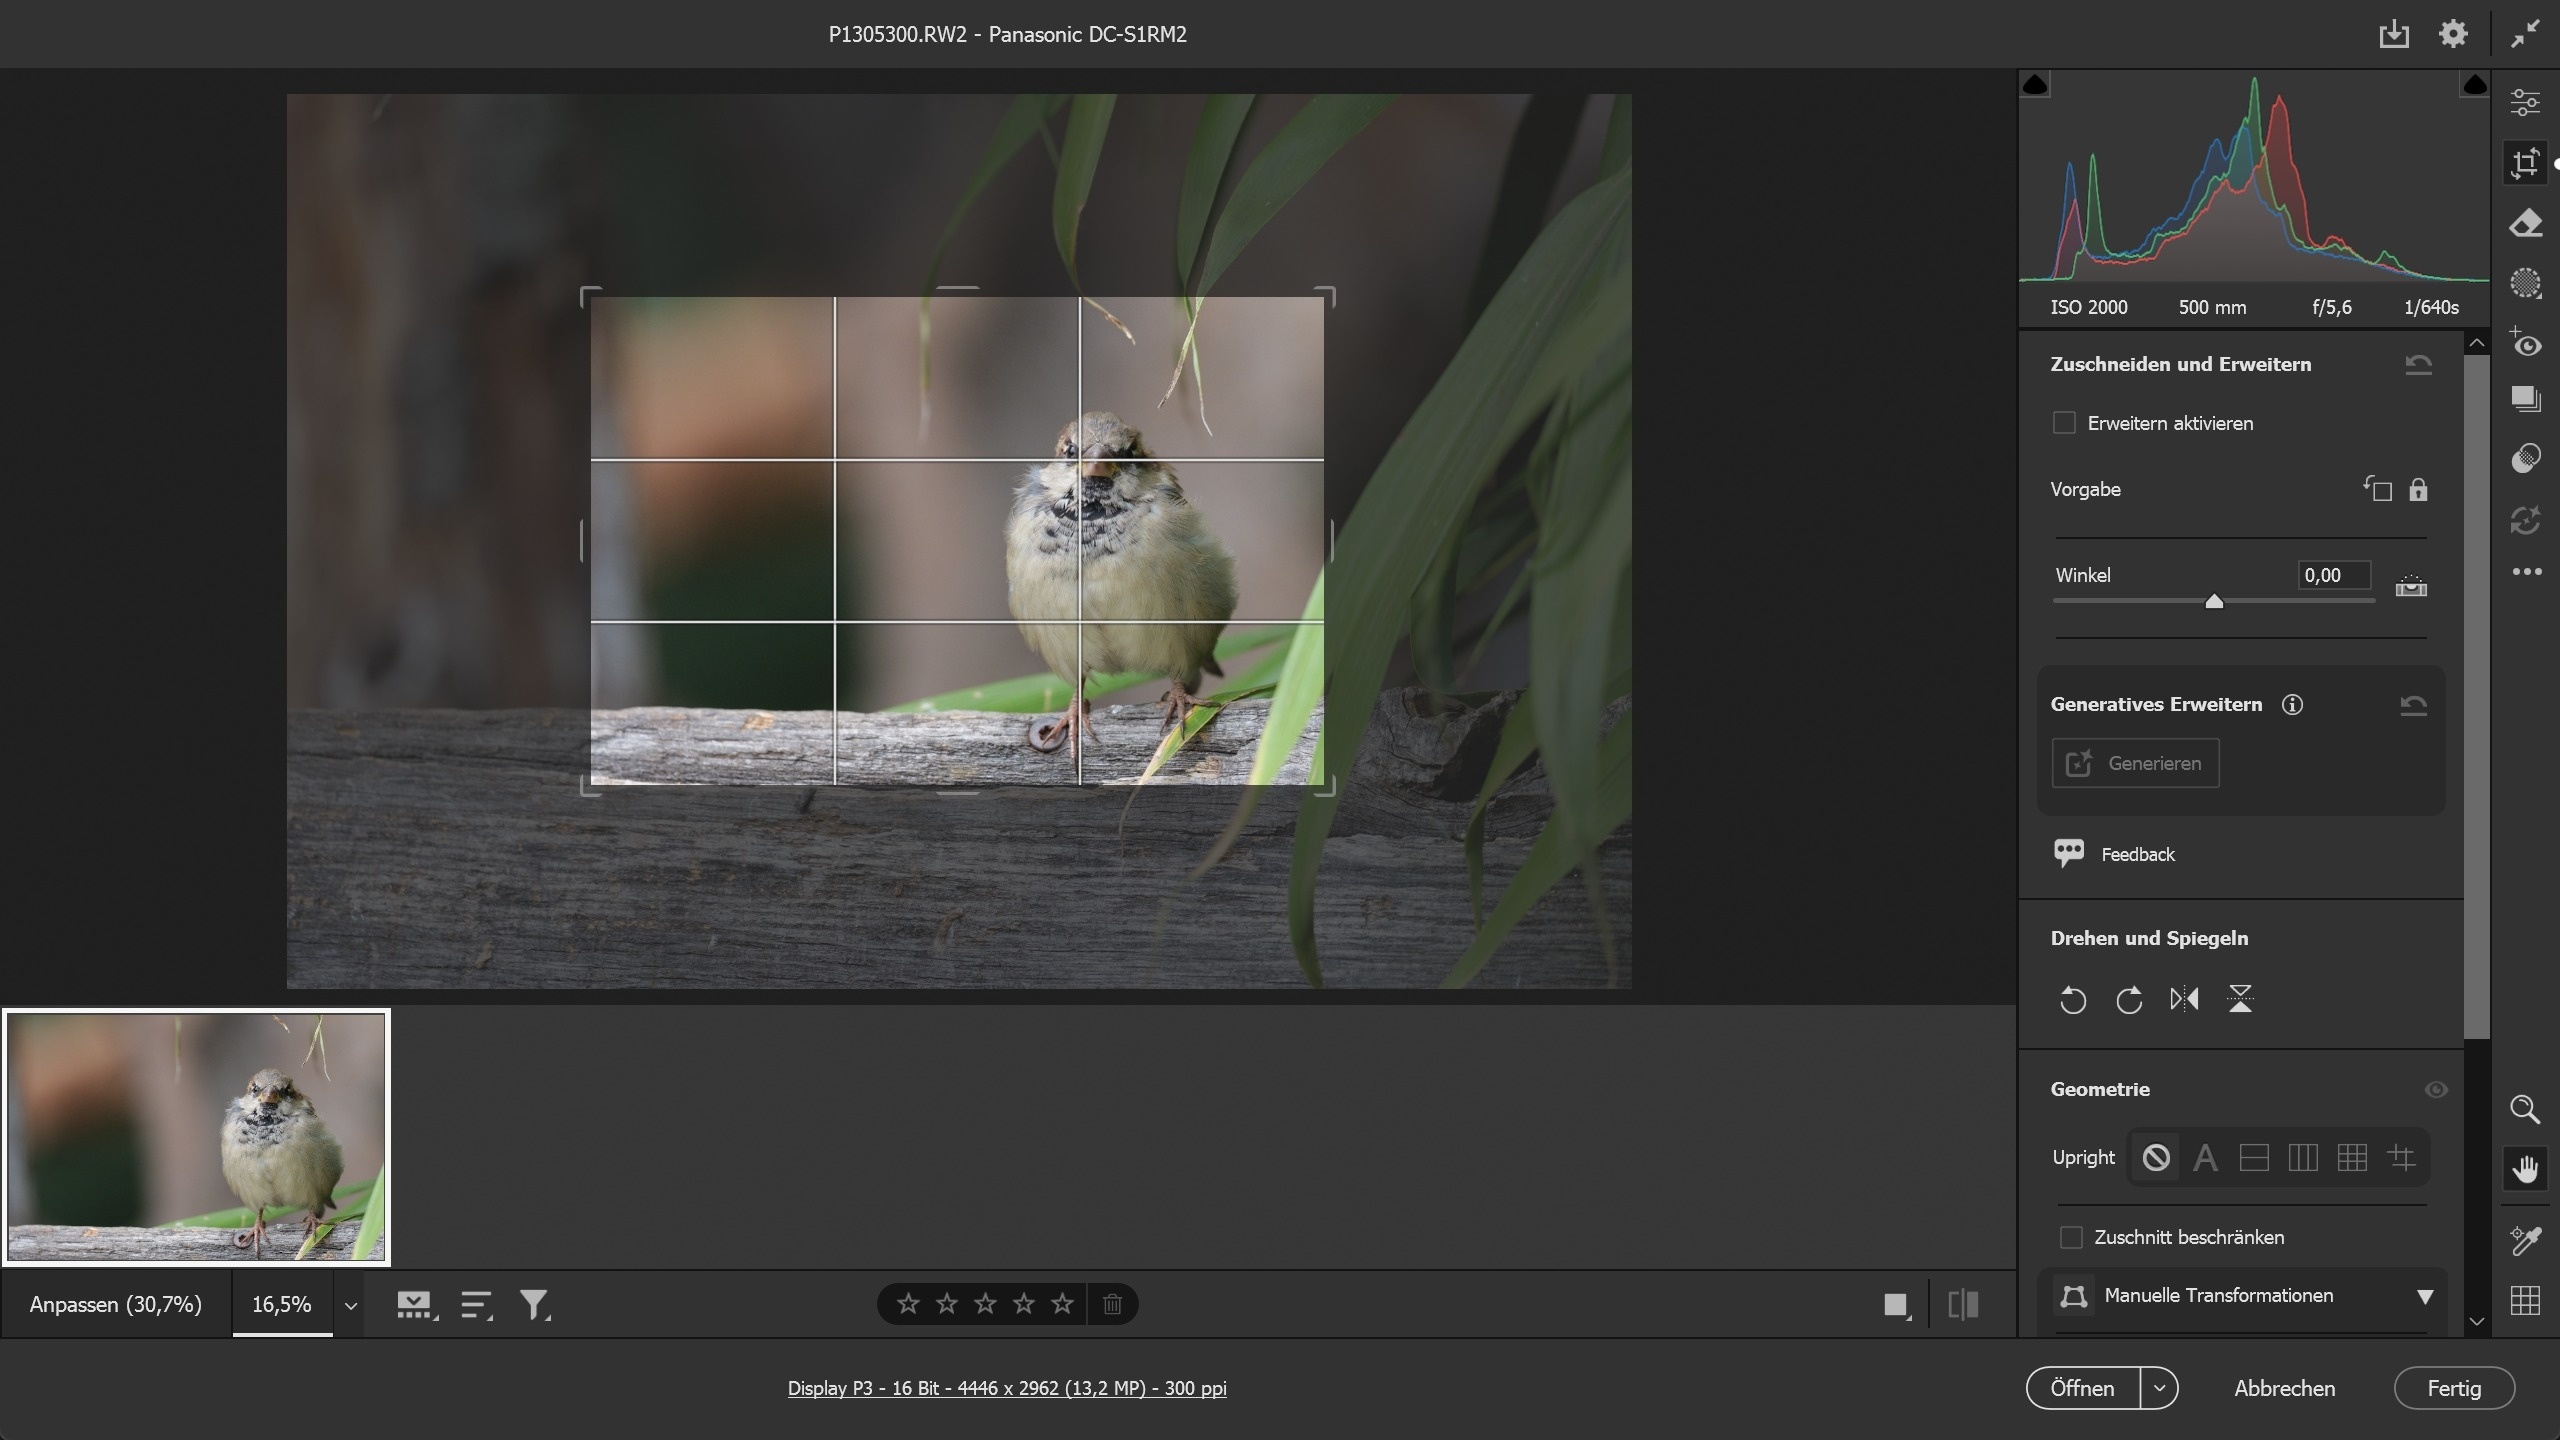Screen dimensions: 2560x1440
Task: Select Anpassen zoom fit option
Action: pos(116,1305)
